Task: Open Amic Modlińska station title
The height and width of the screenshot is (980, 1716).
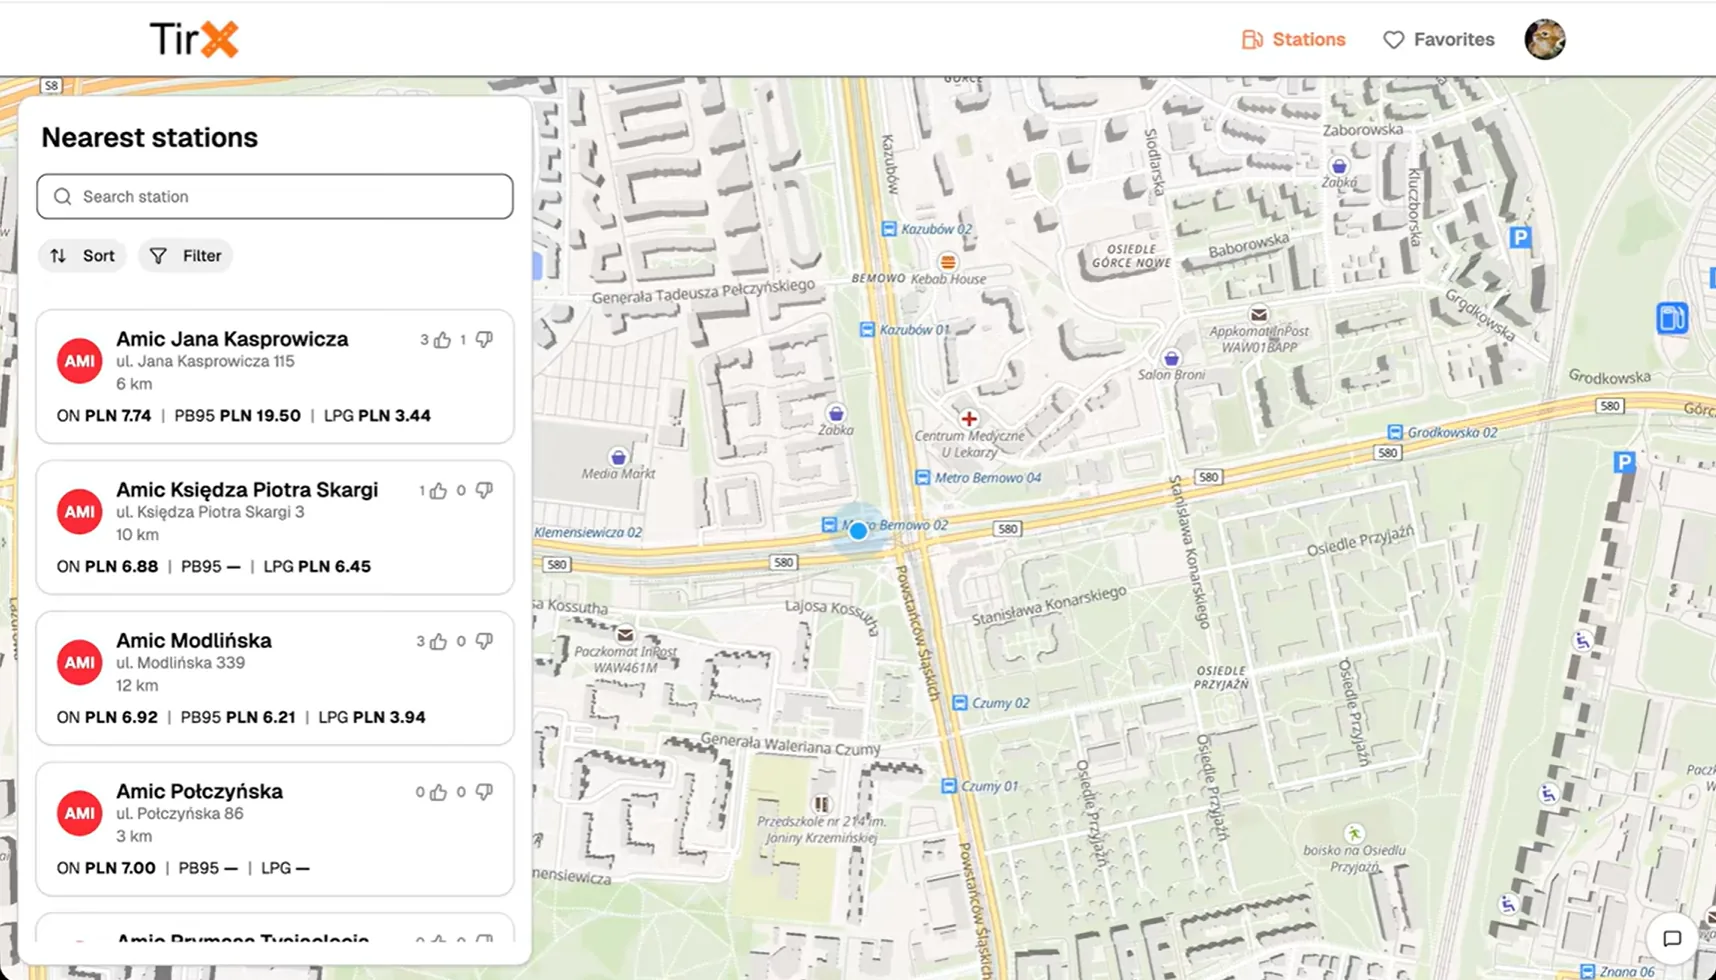Action: tap(194, 640)
